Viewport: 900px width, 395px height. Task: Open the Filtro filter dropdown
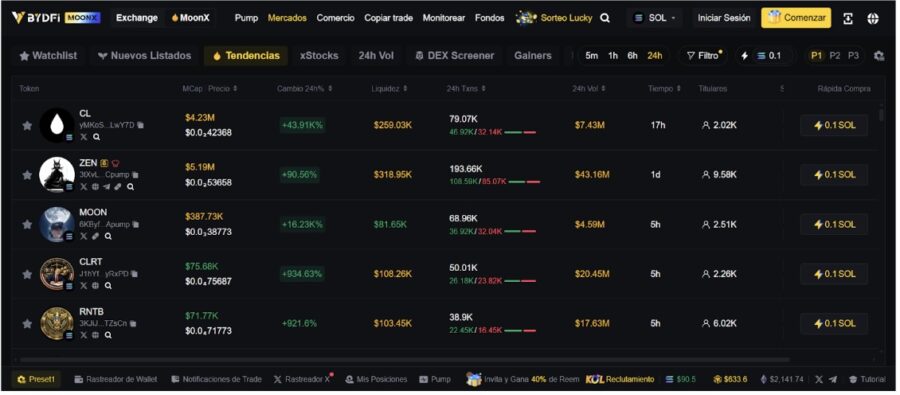[704, 56]
